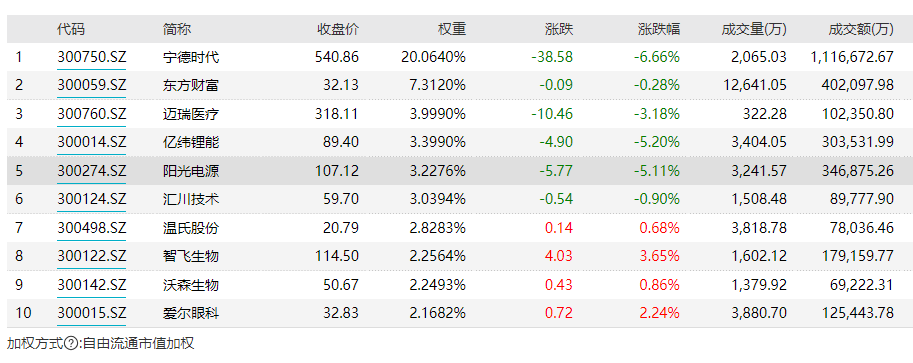Click the 代码 column header

[71, 29]
